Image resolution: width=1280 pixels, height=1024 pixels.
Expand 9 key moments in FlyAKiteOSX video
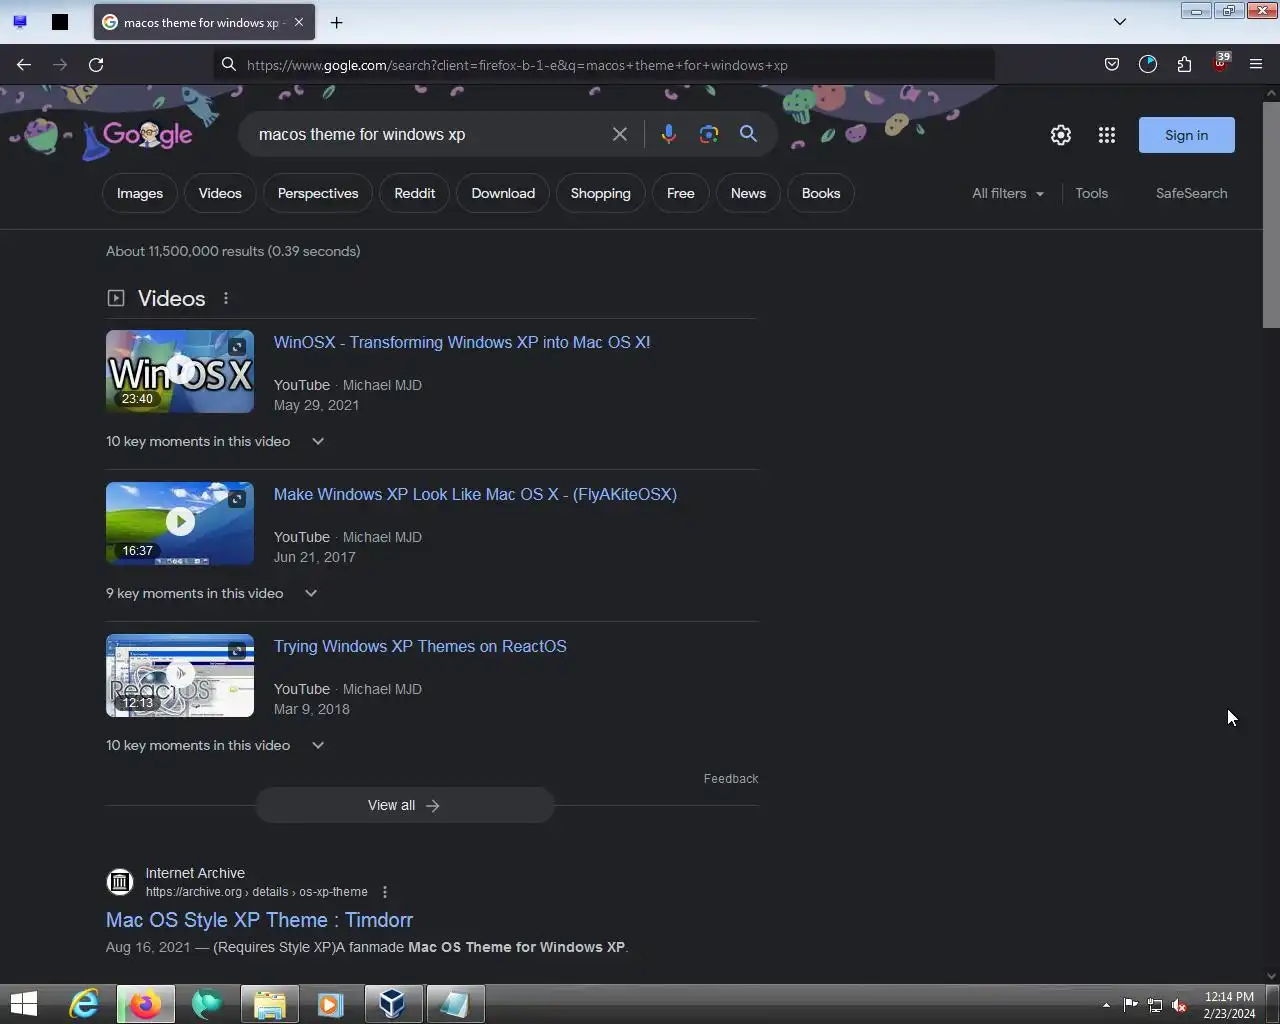point(311,593)
